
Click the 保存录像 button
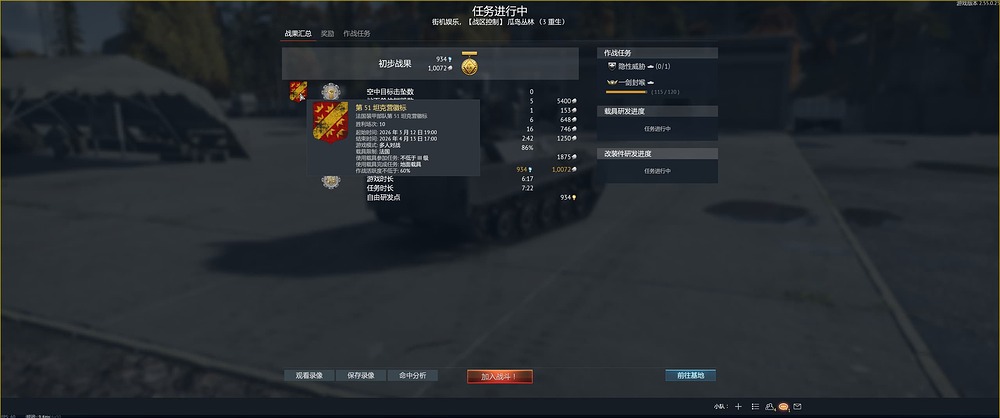360,375
